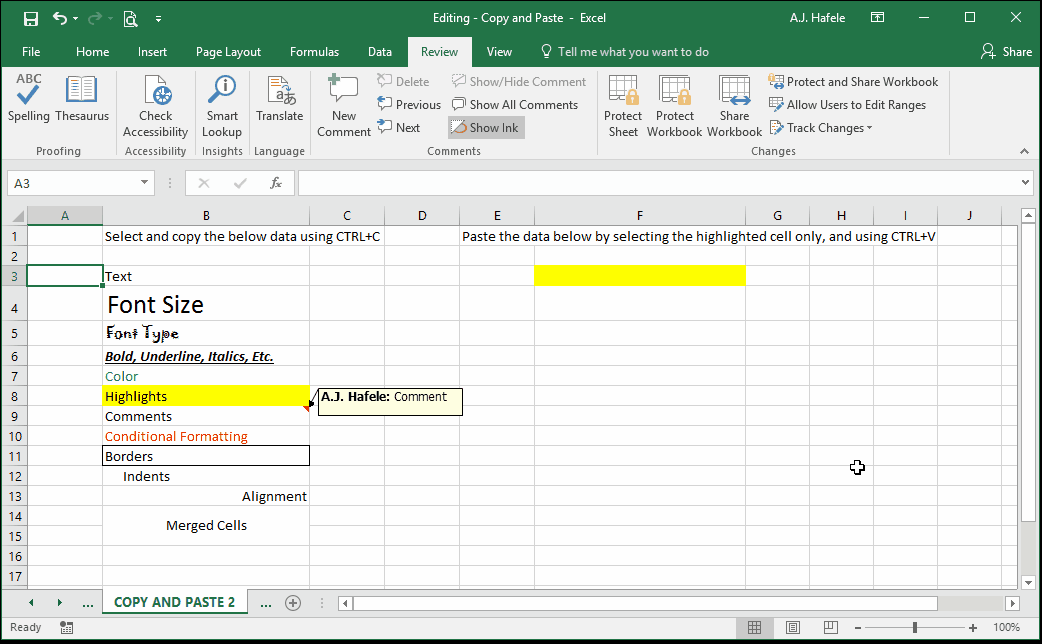Click the formula bar input field
1042x644 pixels.
coord(658,183)
